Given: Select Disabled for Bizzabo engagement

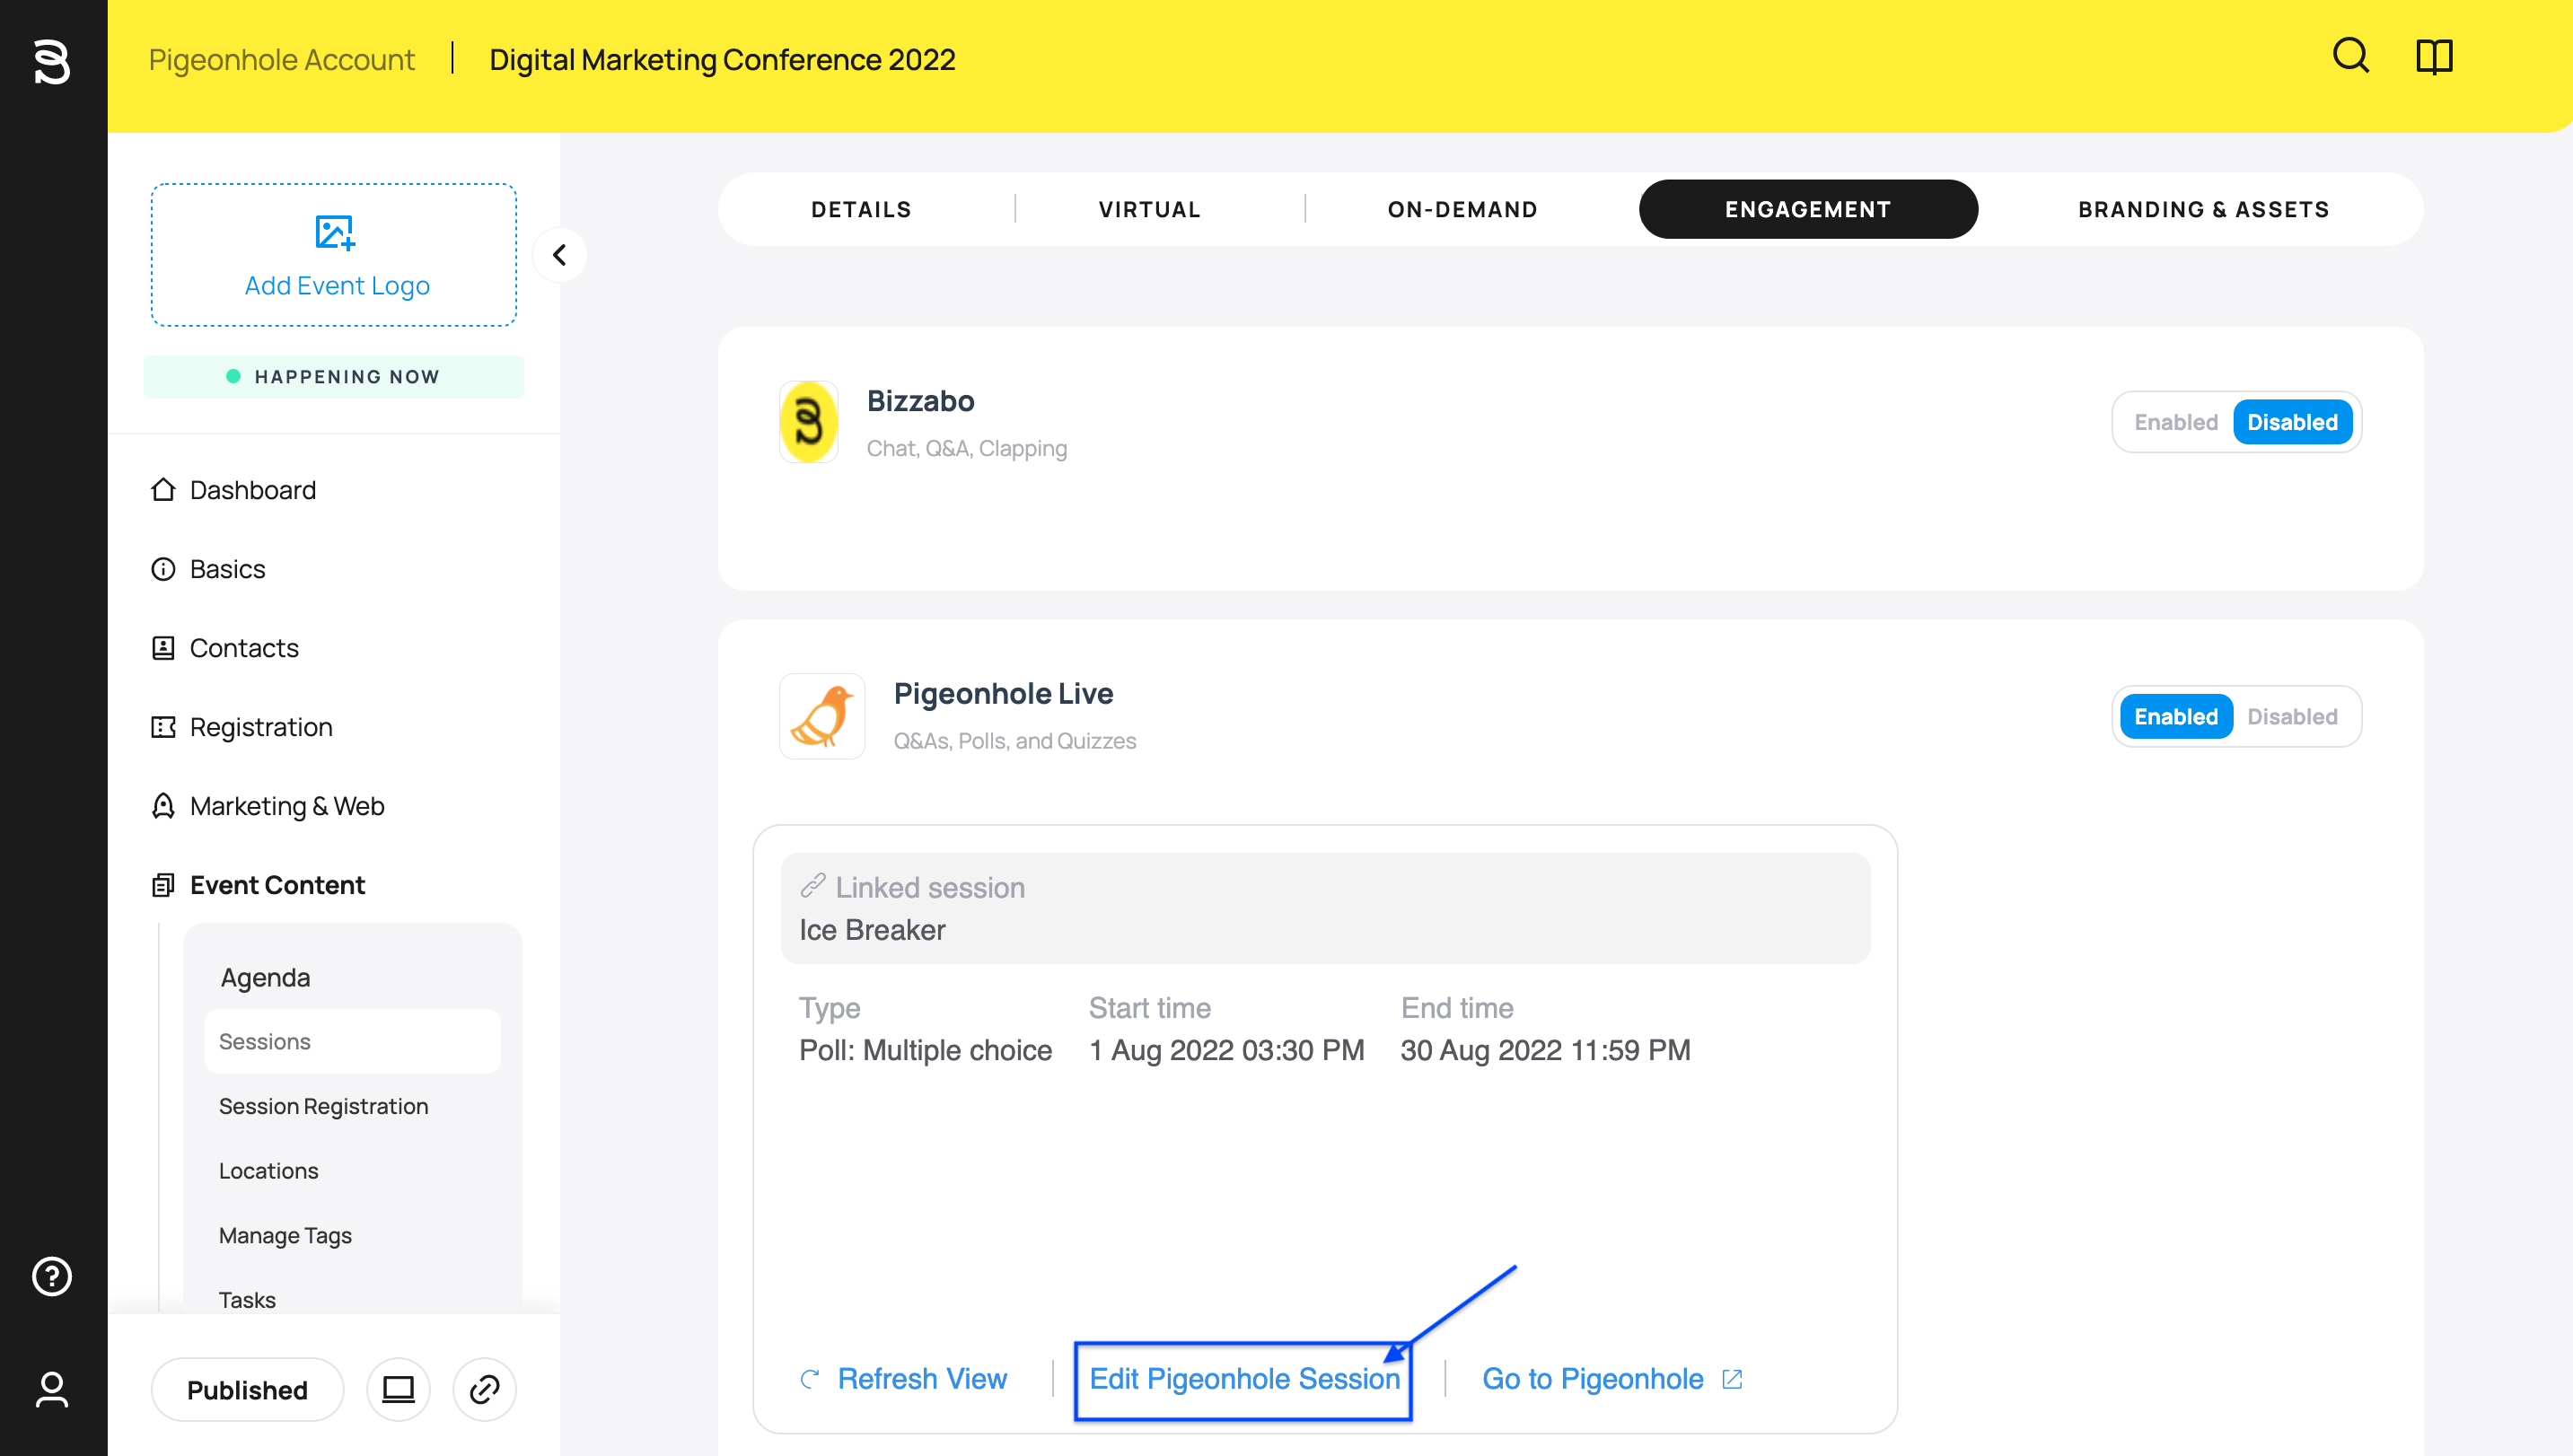Looking at the screenshot, I should tap(2292, 422).
